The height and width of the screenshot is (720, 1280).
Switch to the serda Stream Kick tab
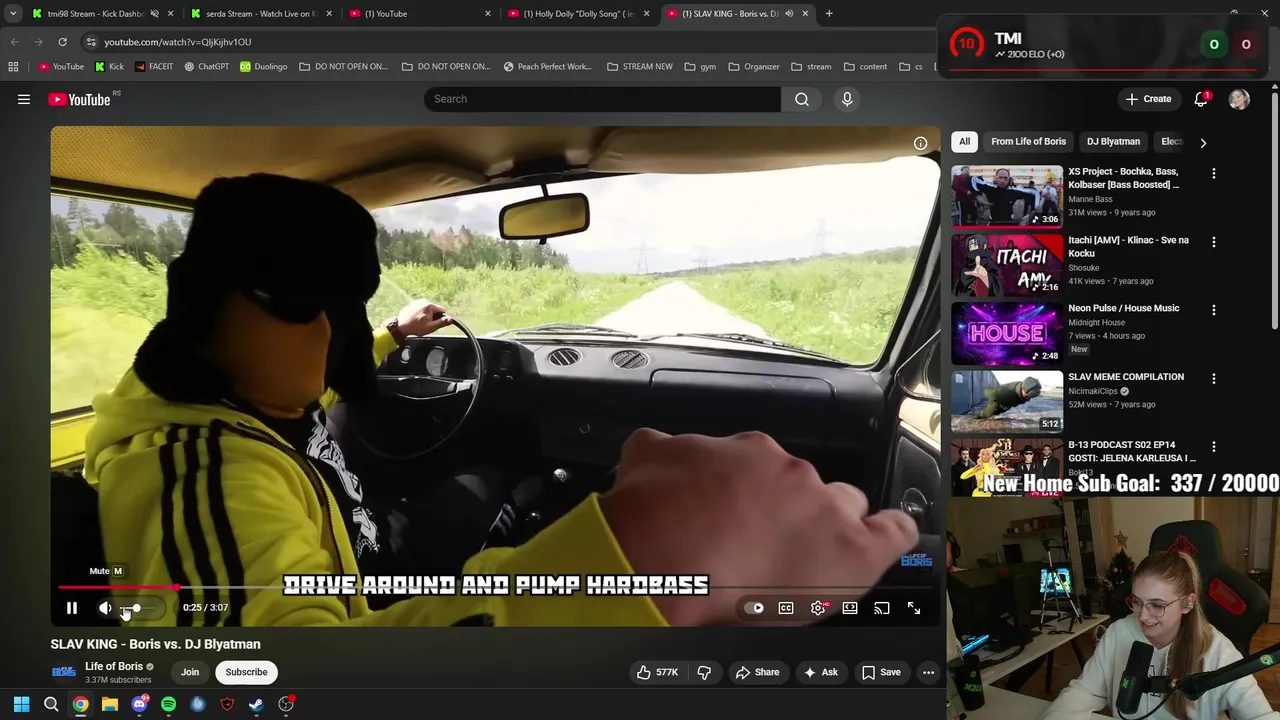coord(260,14)
